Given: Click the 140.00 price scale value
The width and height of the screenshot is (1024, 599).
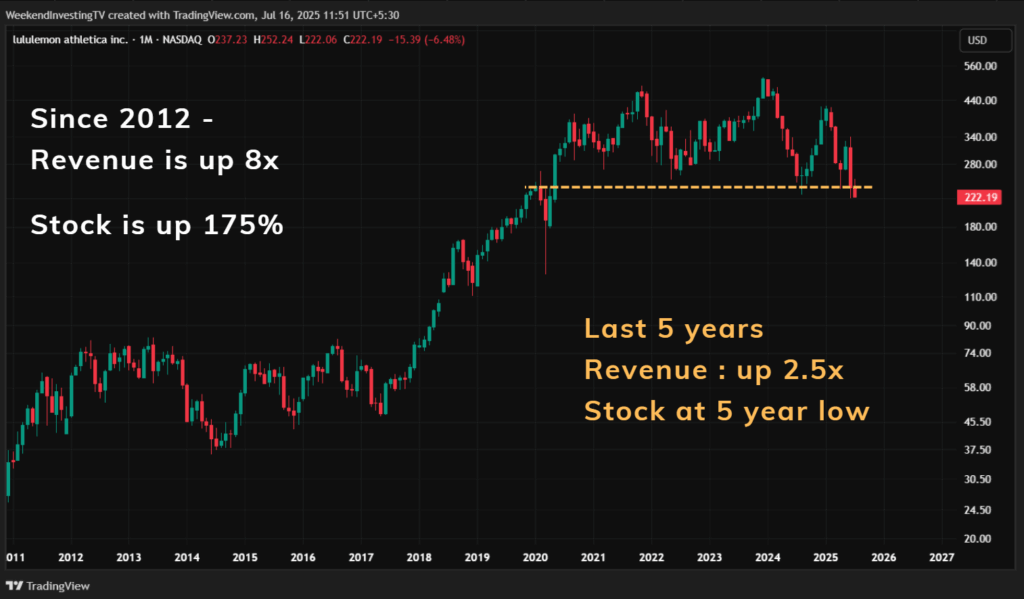Looking at the screenshot, I should (980, 263).
